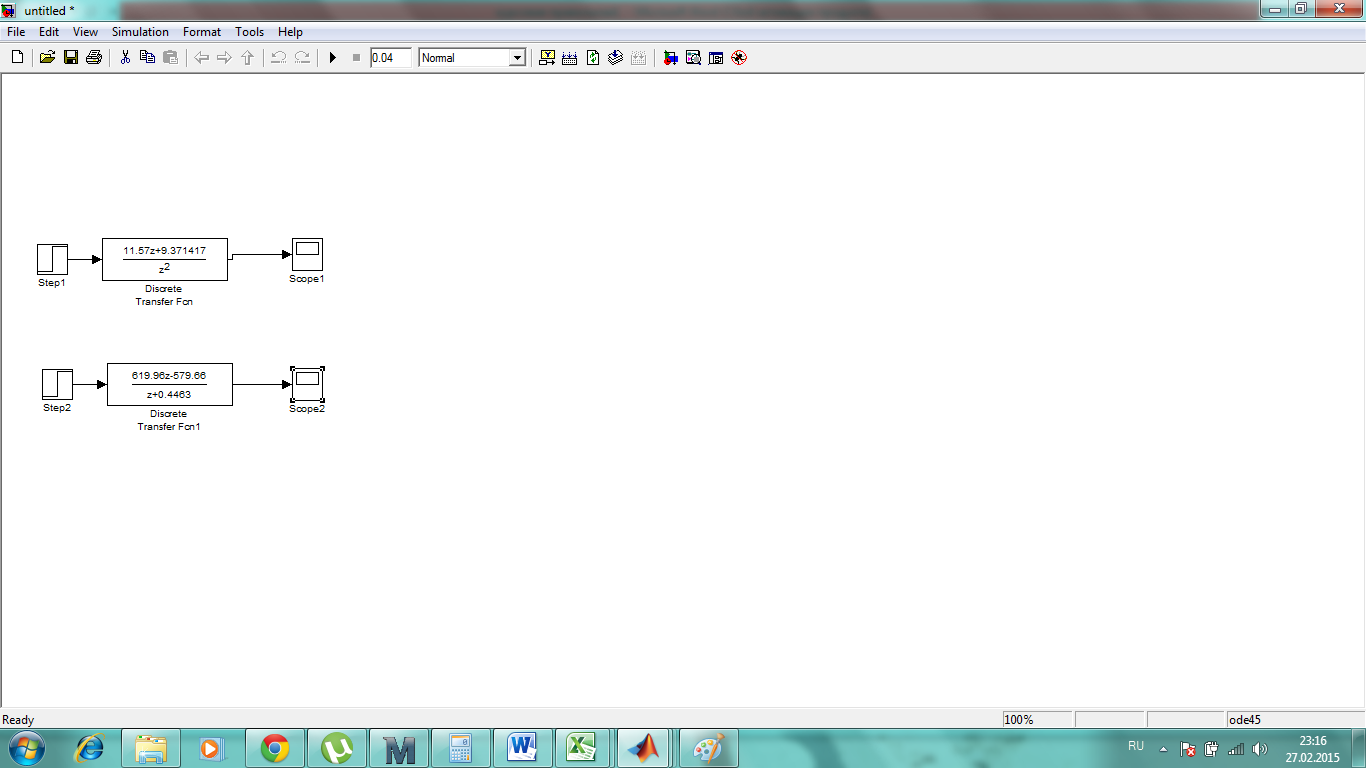The height and width of the screenshot is (768, 1366).
Task: Open the File menu
Action: pos(16,32)
